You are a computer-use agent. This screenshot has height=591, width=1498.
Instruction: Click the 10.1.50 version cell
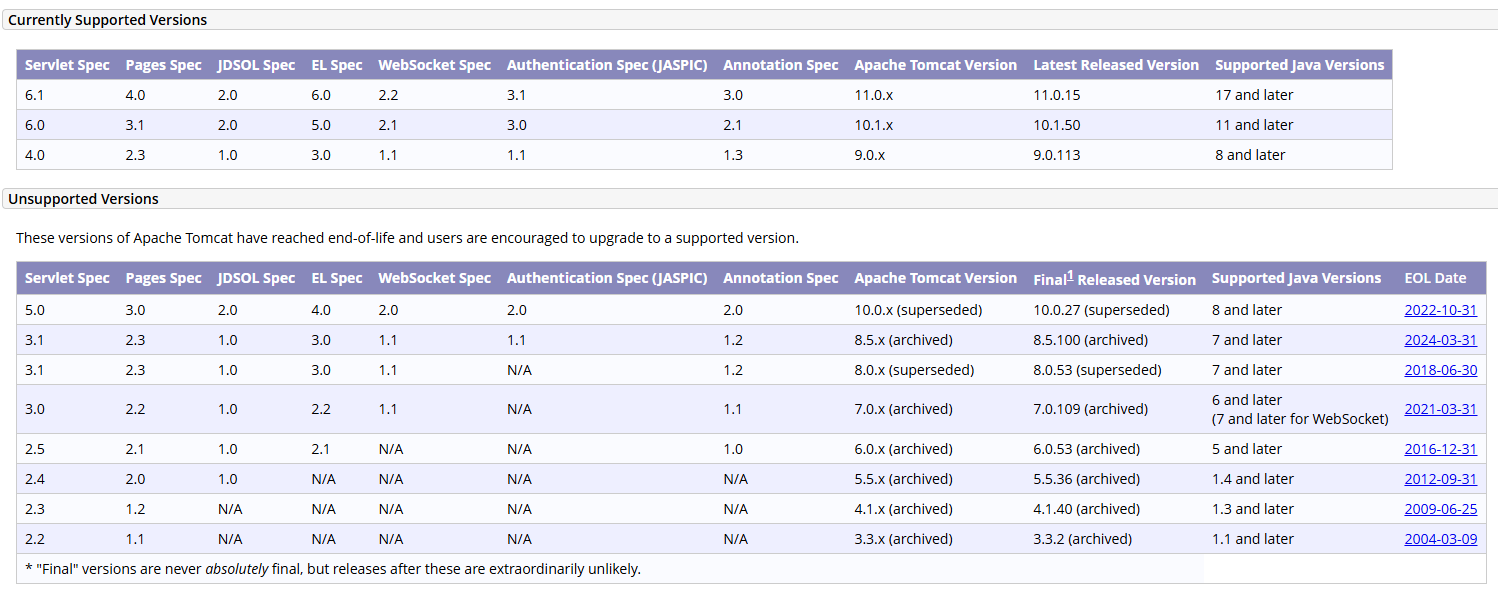tap(1057, 125)
